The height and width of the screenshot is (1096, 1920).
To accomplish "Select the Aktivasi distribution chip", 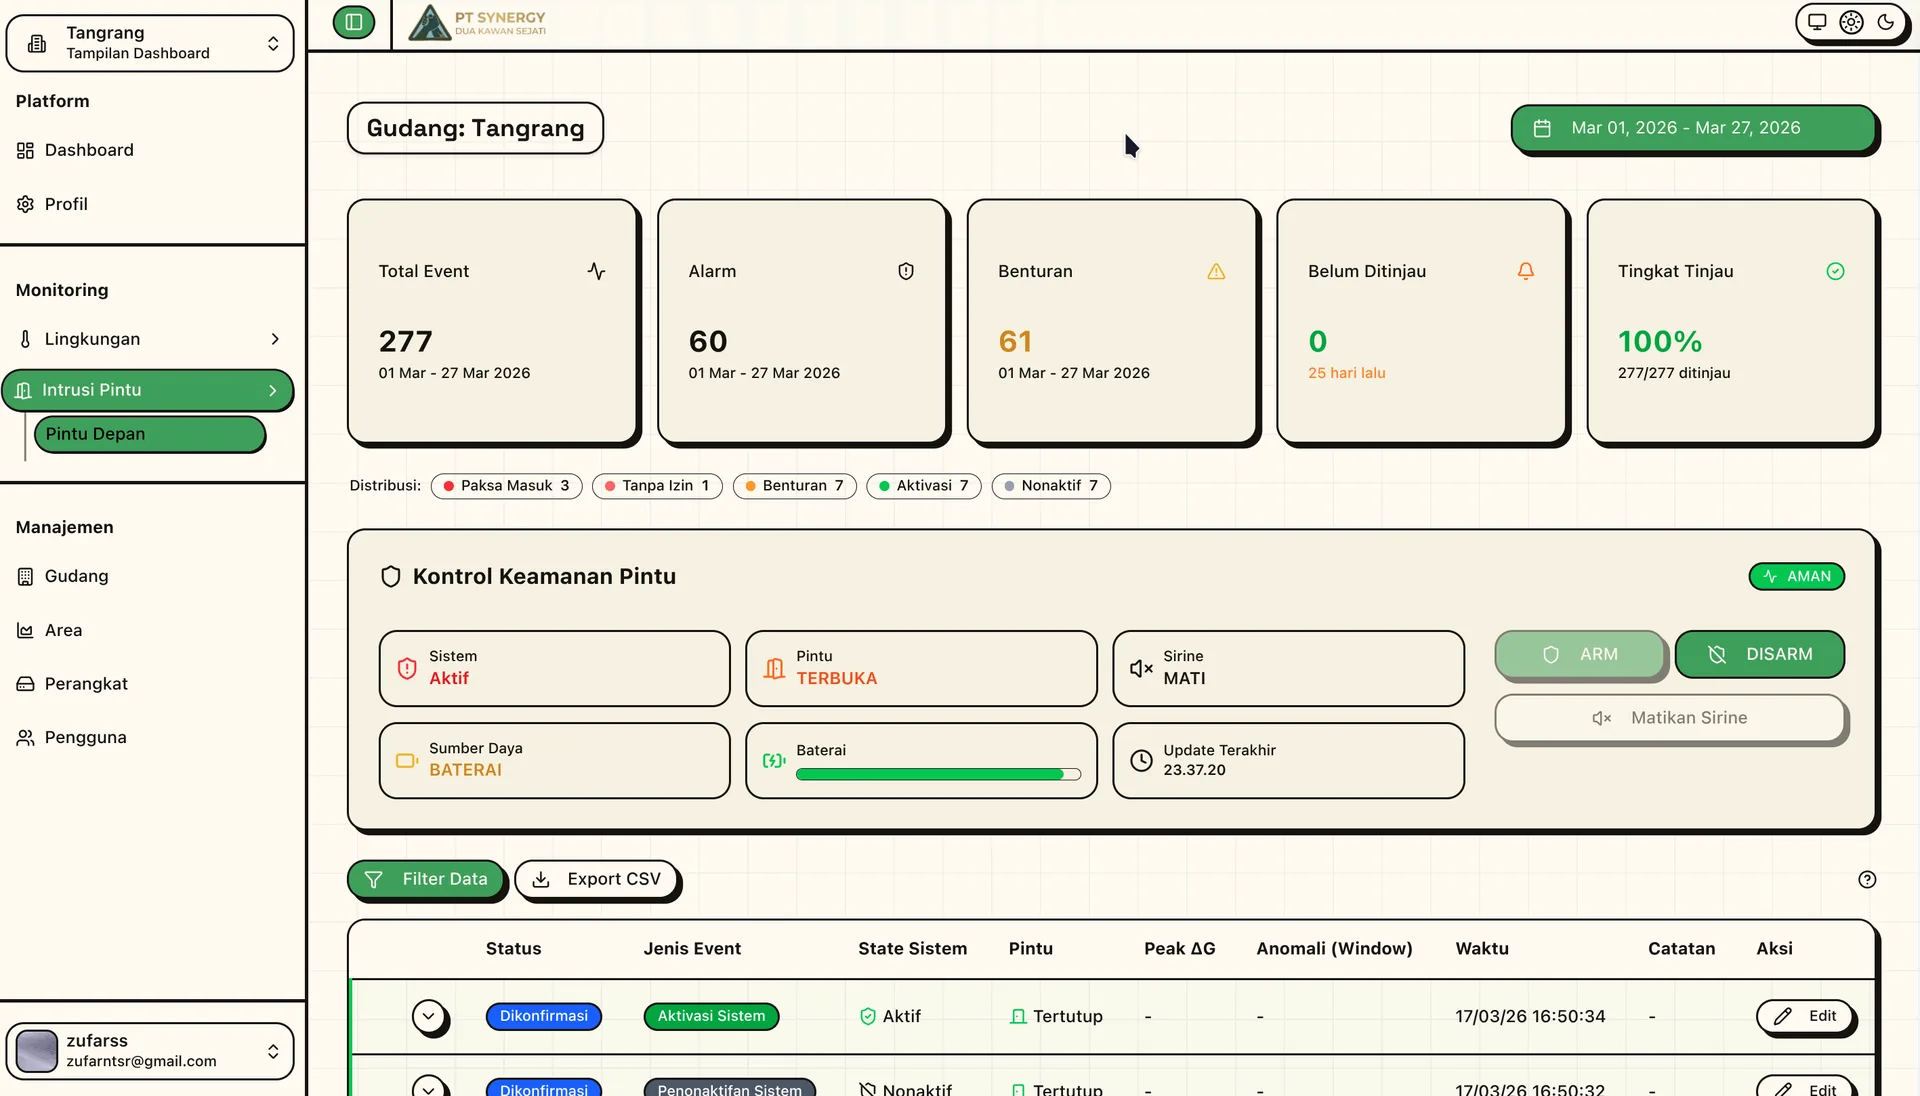I will pyautogui.click(x=924, y=486).
